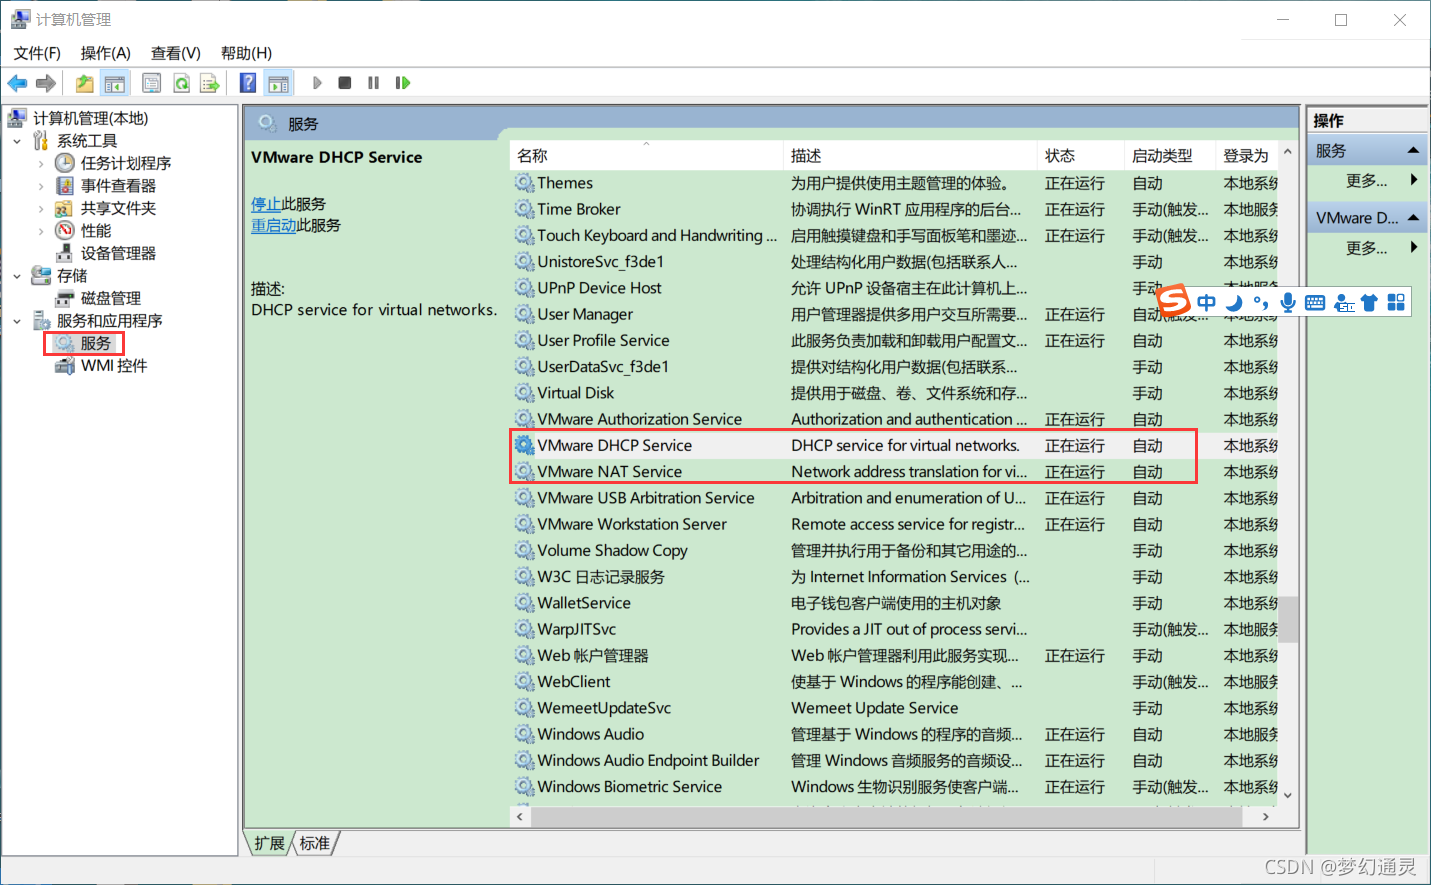Click the green Refresh toolbar icon

click(181, 83)
